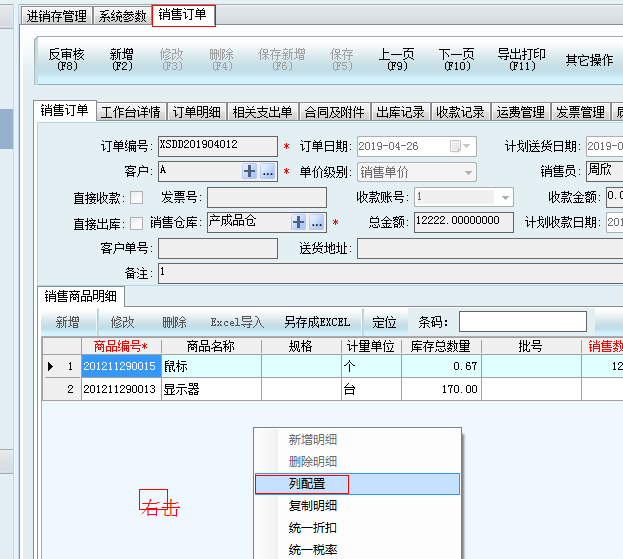Click the 新增 (F2) toolbar button

point(122,59)
